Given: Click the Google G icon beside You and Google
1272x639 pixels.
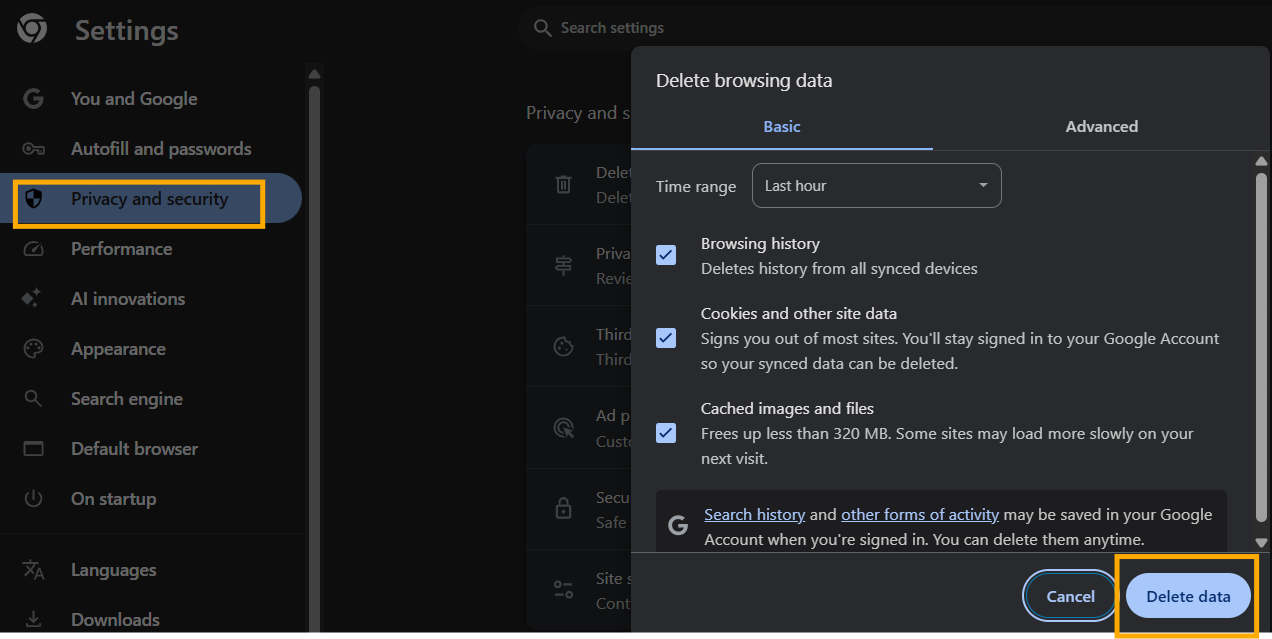Looking at the screenshot, I should (x=33, y=99).
